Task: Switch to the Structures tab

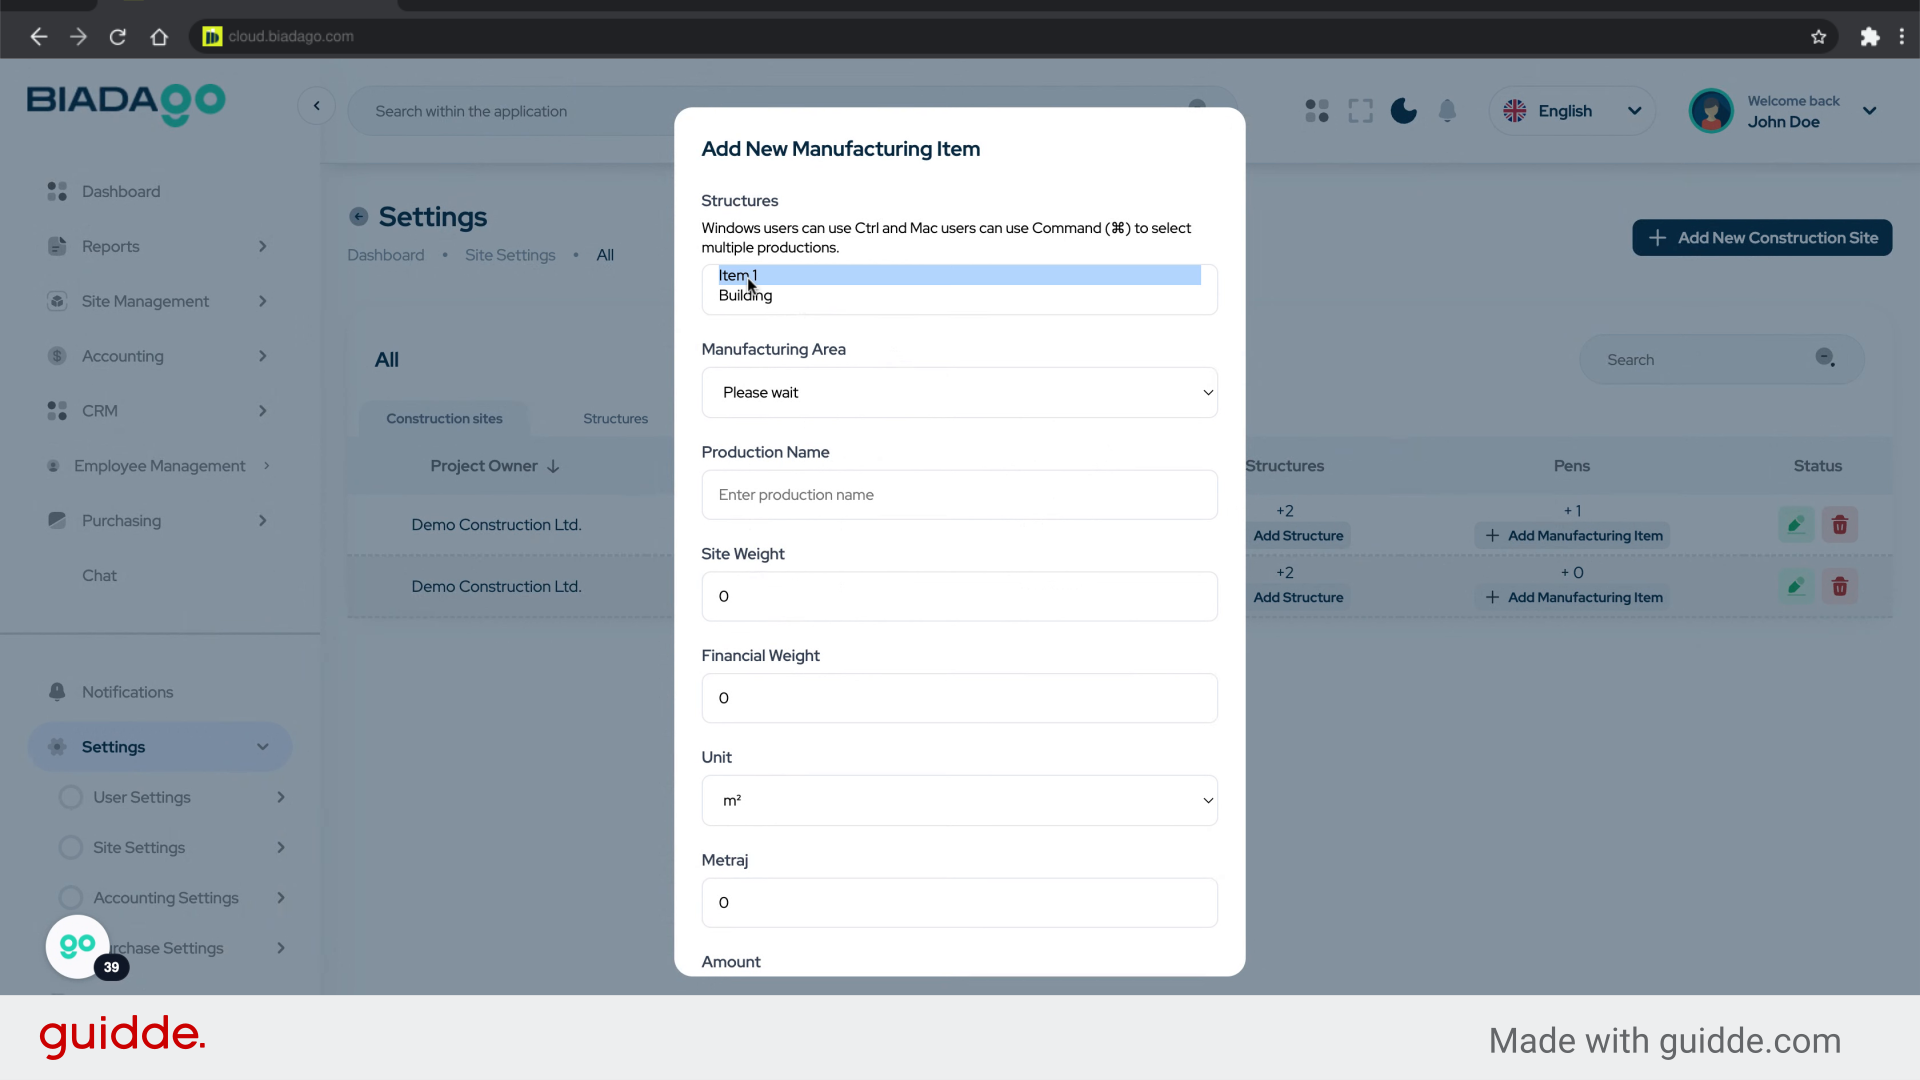Action: [615, 419]
